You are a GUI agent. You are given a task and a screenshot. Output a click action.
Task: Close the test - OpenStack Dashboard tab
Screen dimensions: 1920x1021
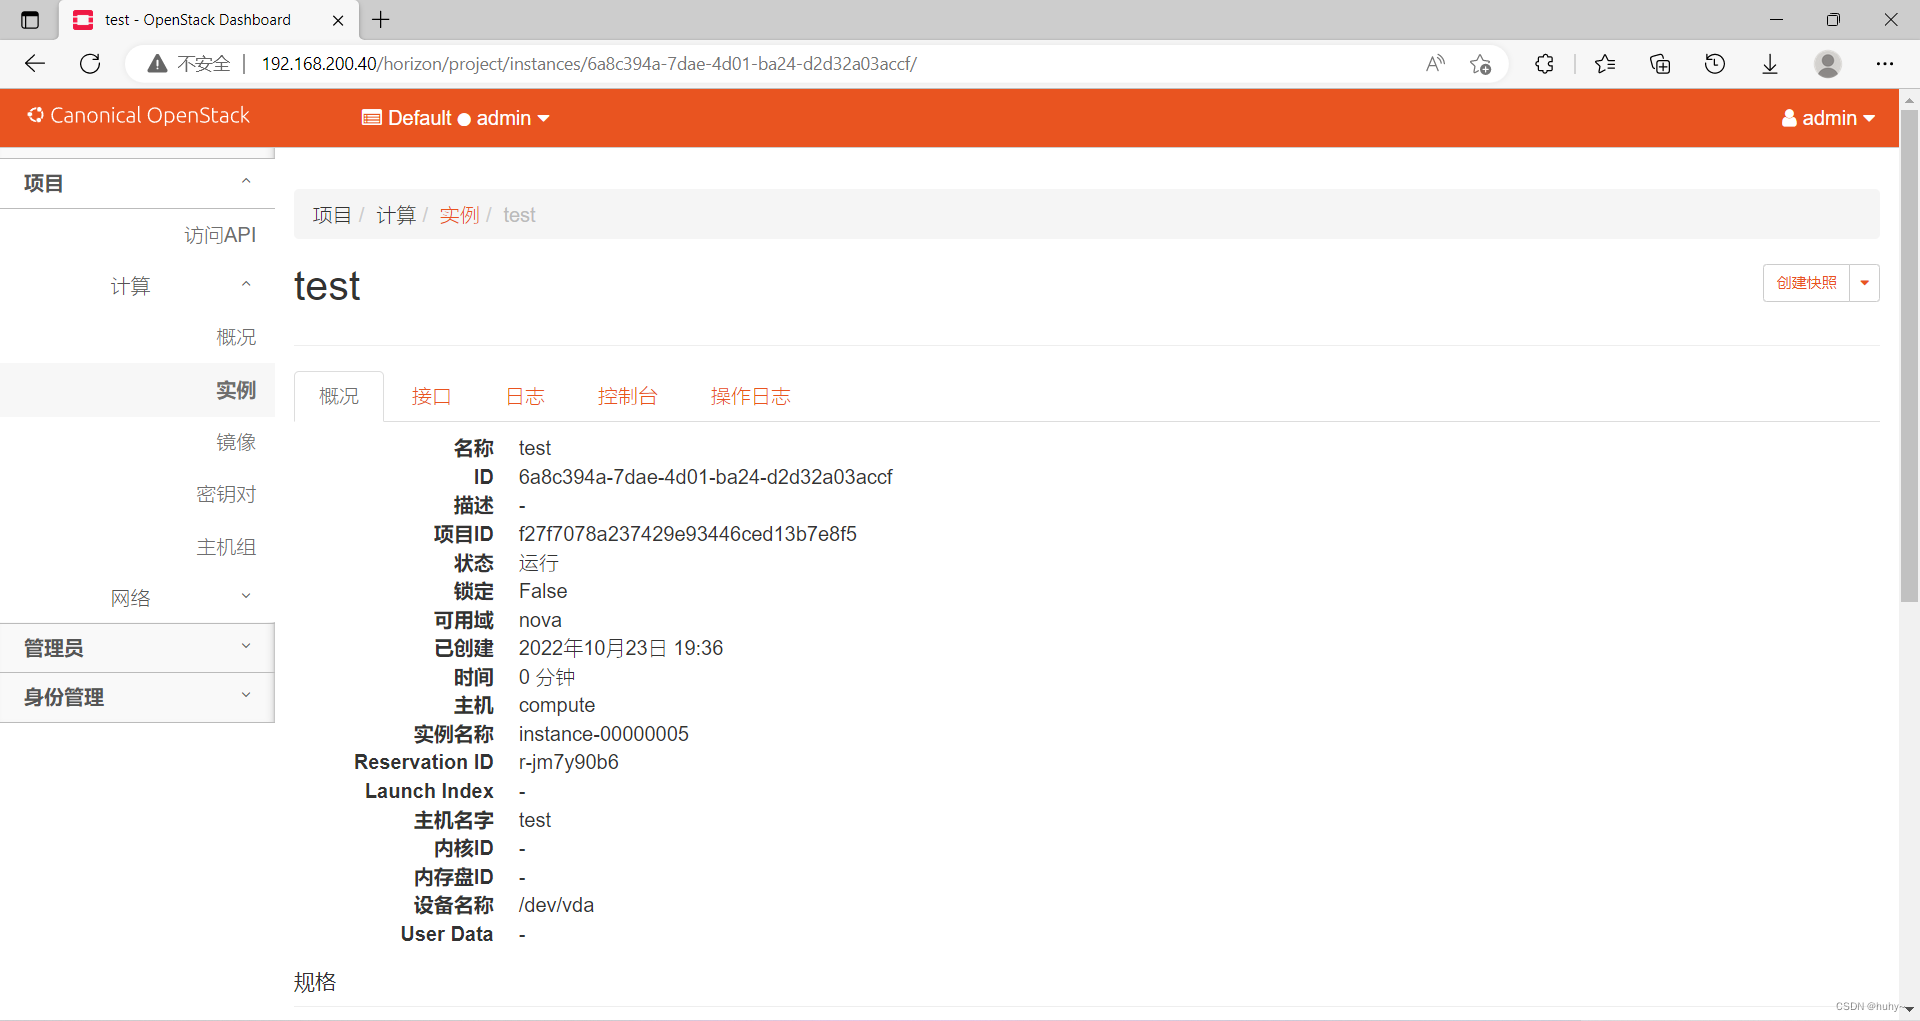tap(338, 20)
